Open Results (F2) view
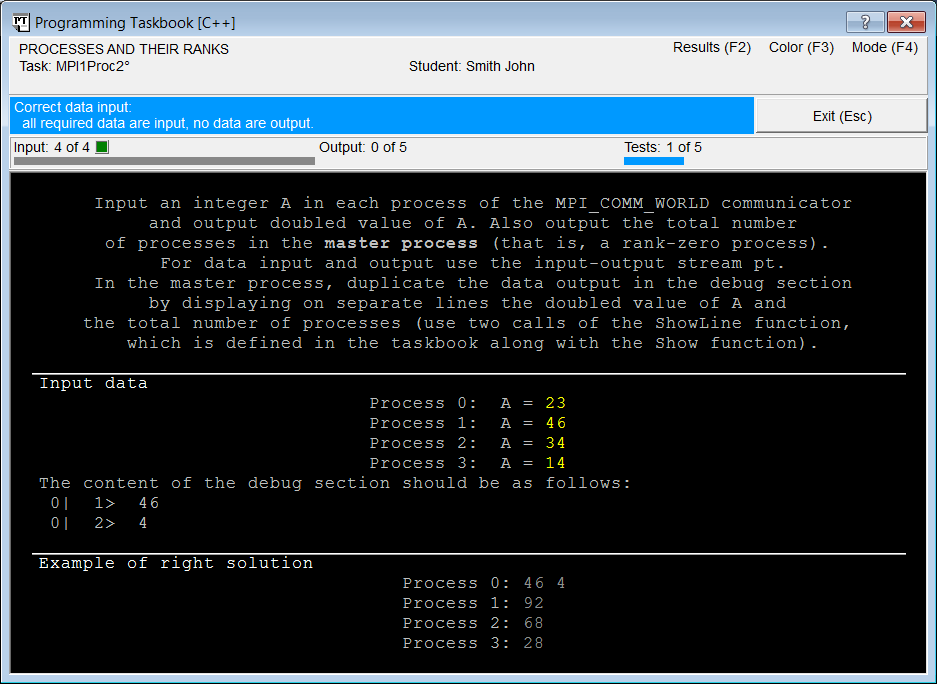The height and width of the screenshot is (684, 937). click(x=712, y=47)
